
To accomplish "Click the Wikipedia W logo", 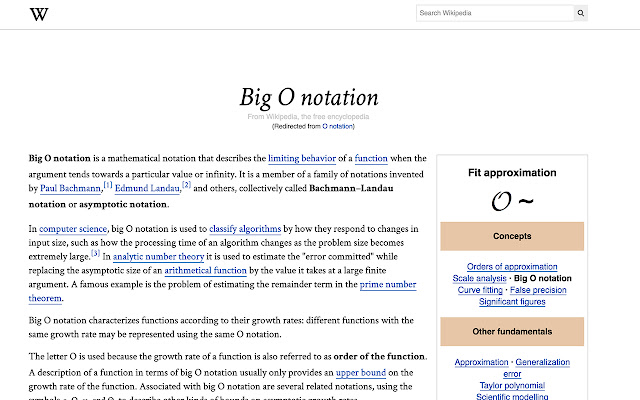I will tap(39, 14).
